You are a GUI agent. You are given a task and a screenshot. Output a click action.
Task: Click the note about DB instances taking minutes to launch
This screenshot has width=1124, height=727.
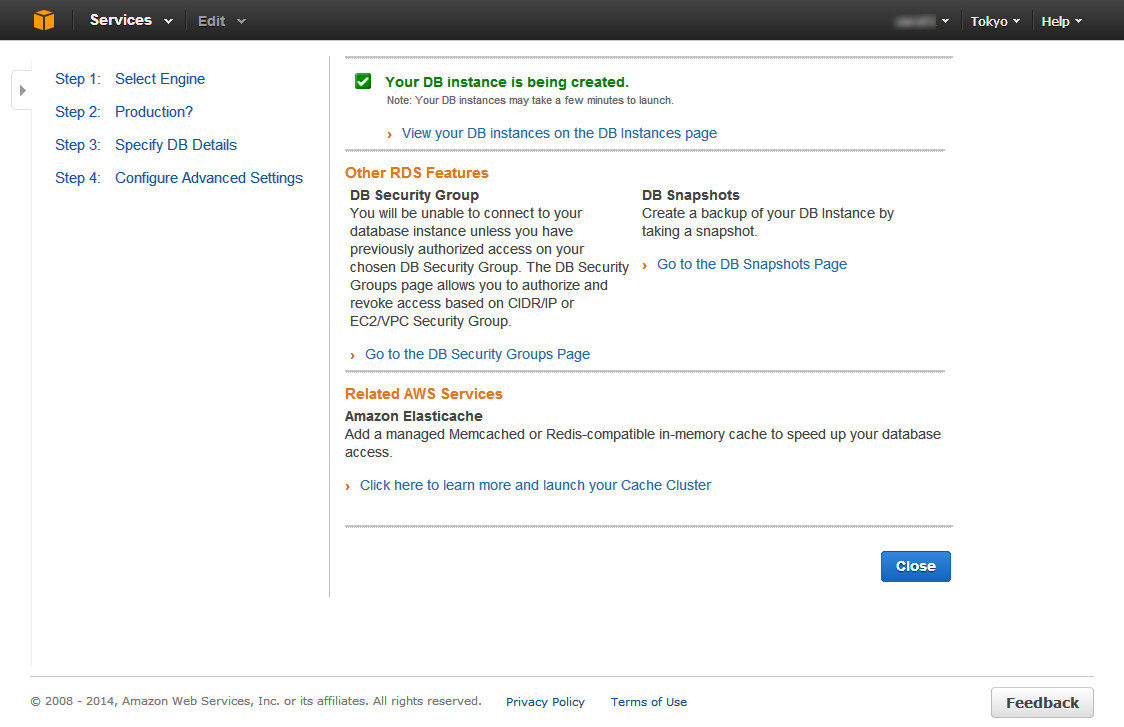530,100
